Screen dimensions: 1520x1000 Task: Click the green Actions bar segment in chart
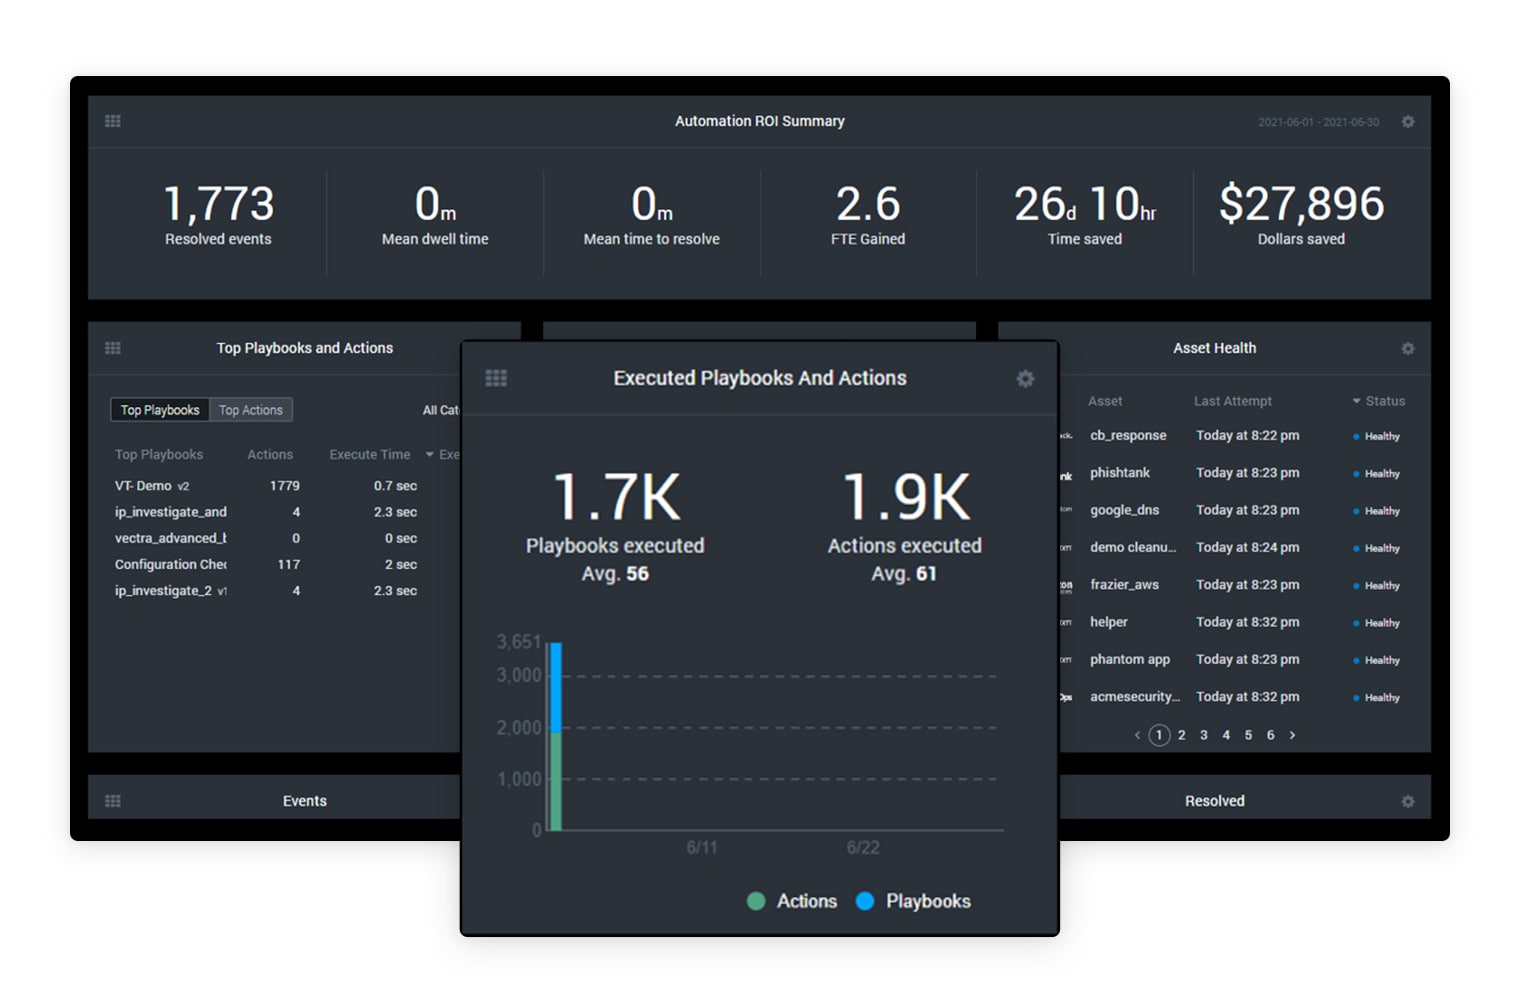point(556,781)
